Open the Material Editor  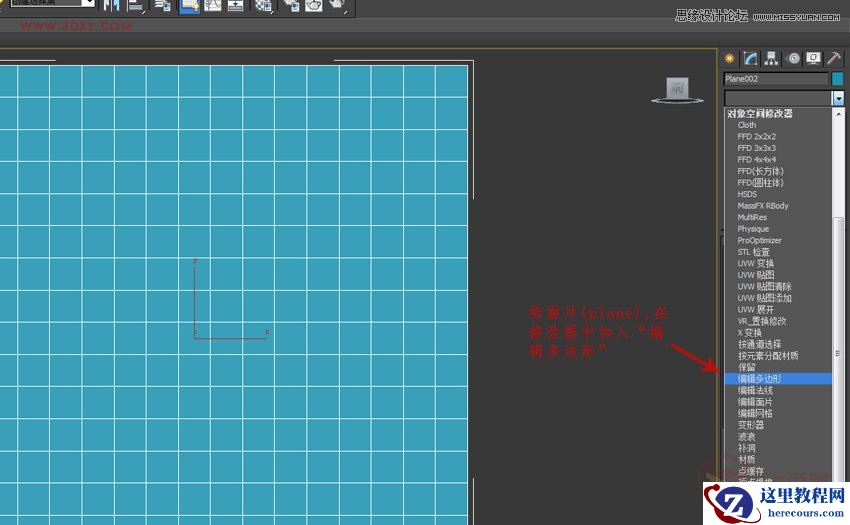[x=264, y=5]
